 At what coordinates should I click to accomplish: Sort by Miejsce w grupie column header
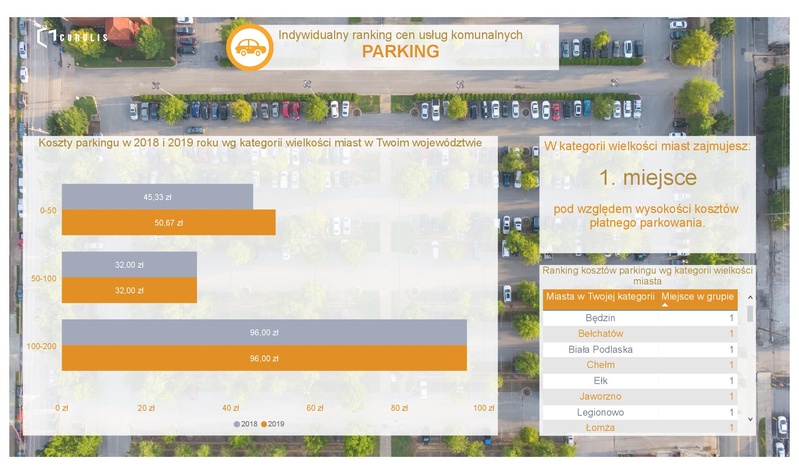click(x=697, y=296)
